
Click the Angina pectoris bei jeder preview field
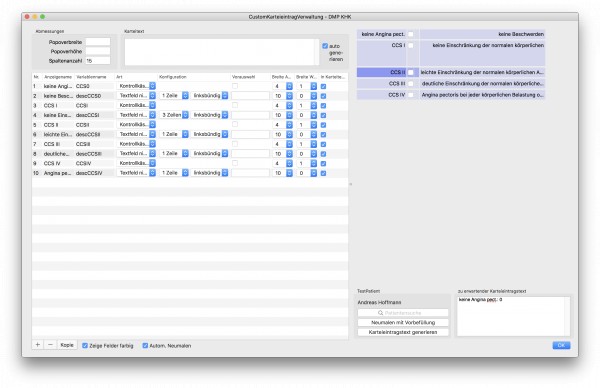[482, 95]
